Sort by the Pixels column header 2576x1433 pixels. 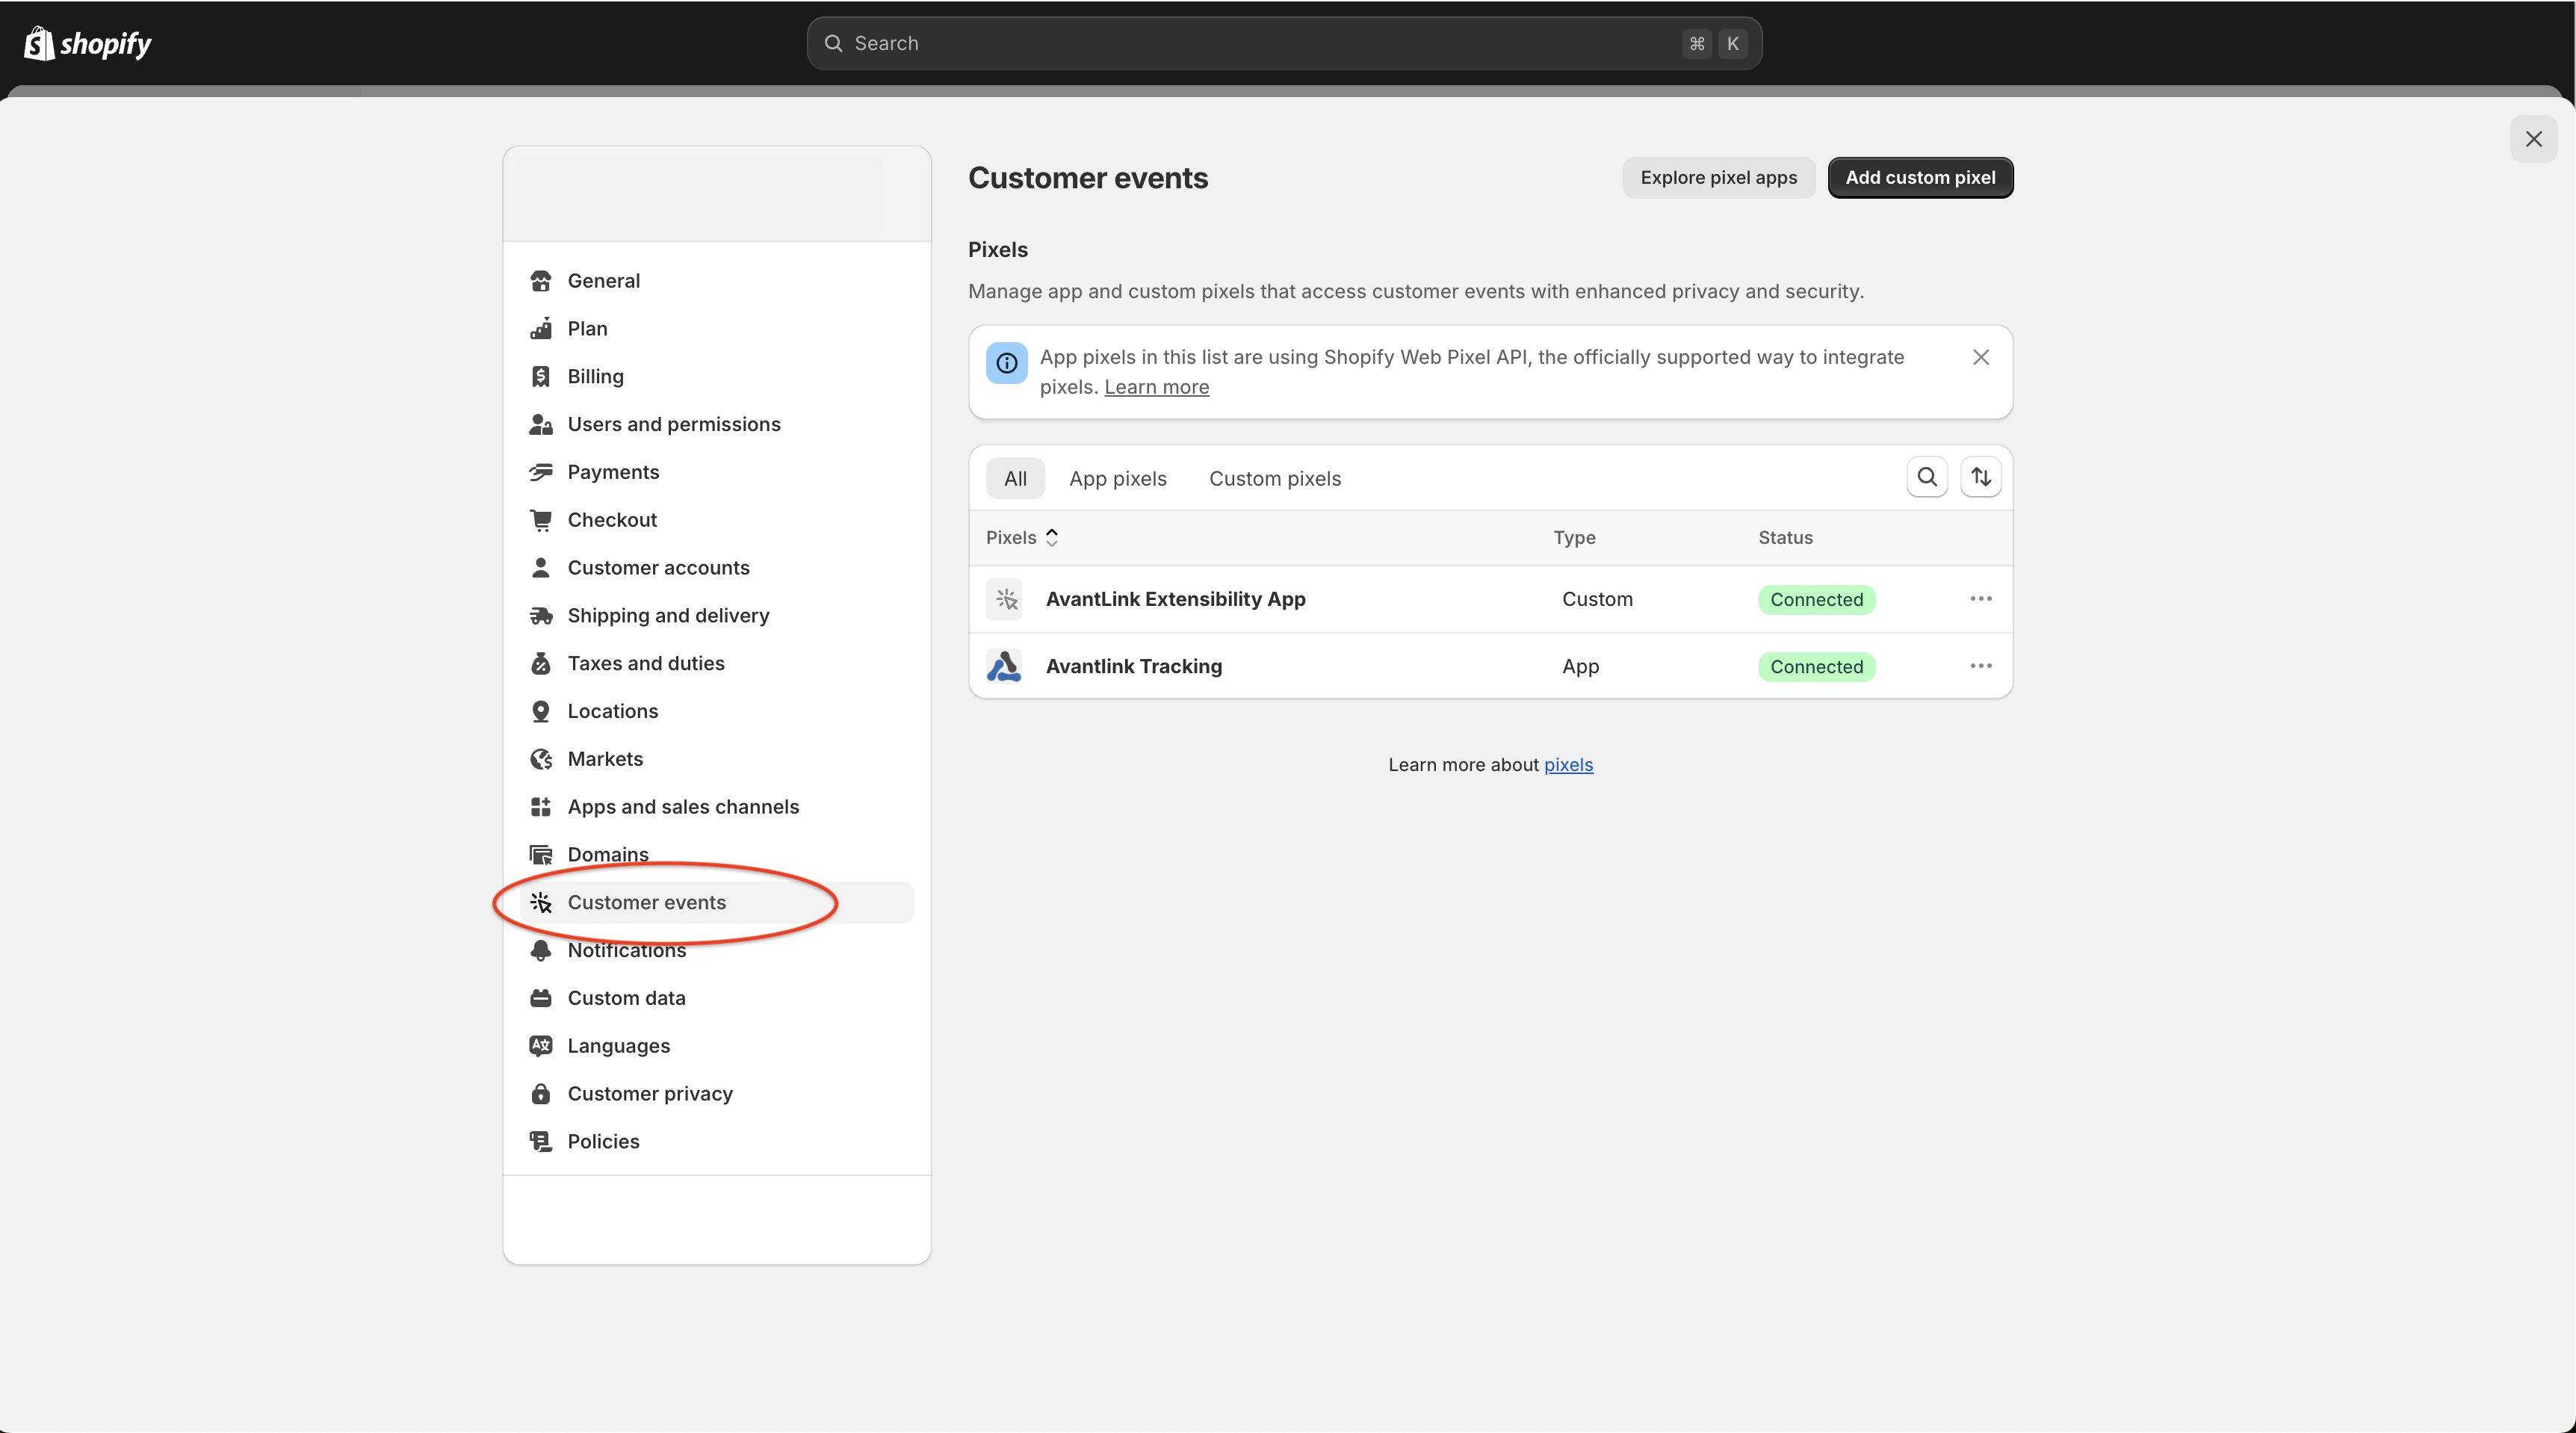[1022, 538]
